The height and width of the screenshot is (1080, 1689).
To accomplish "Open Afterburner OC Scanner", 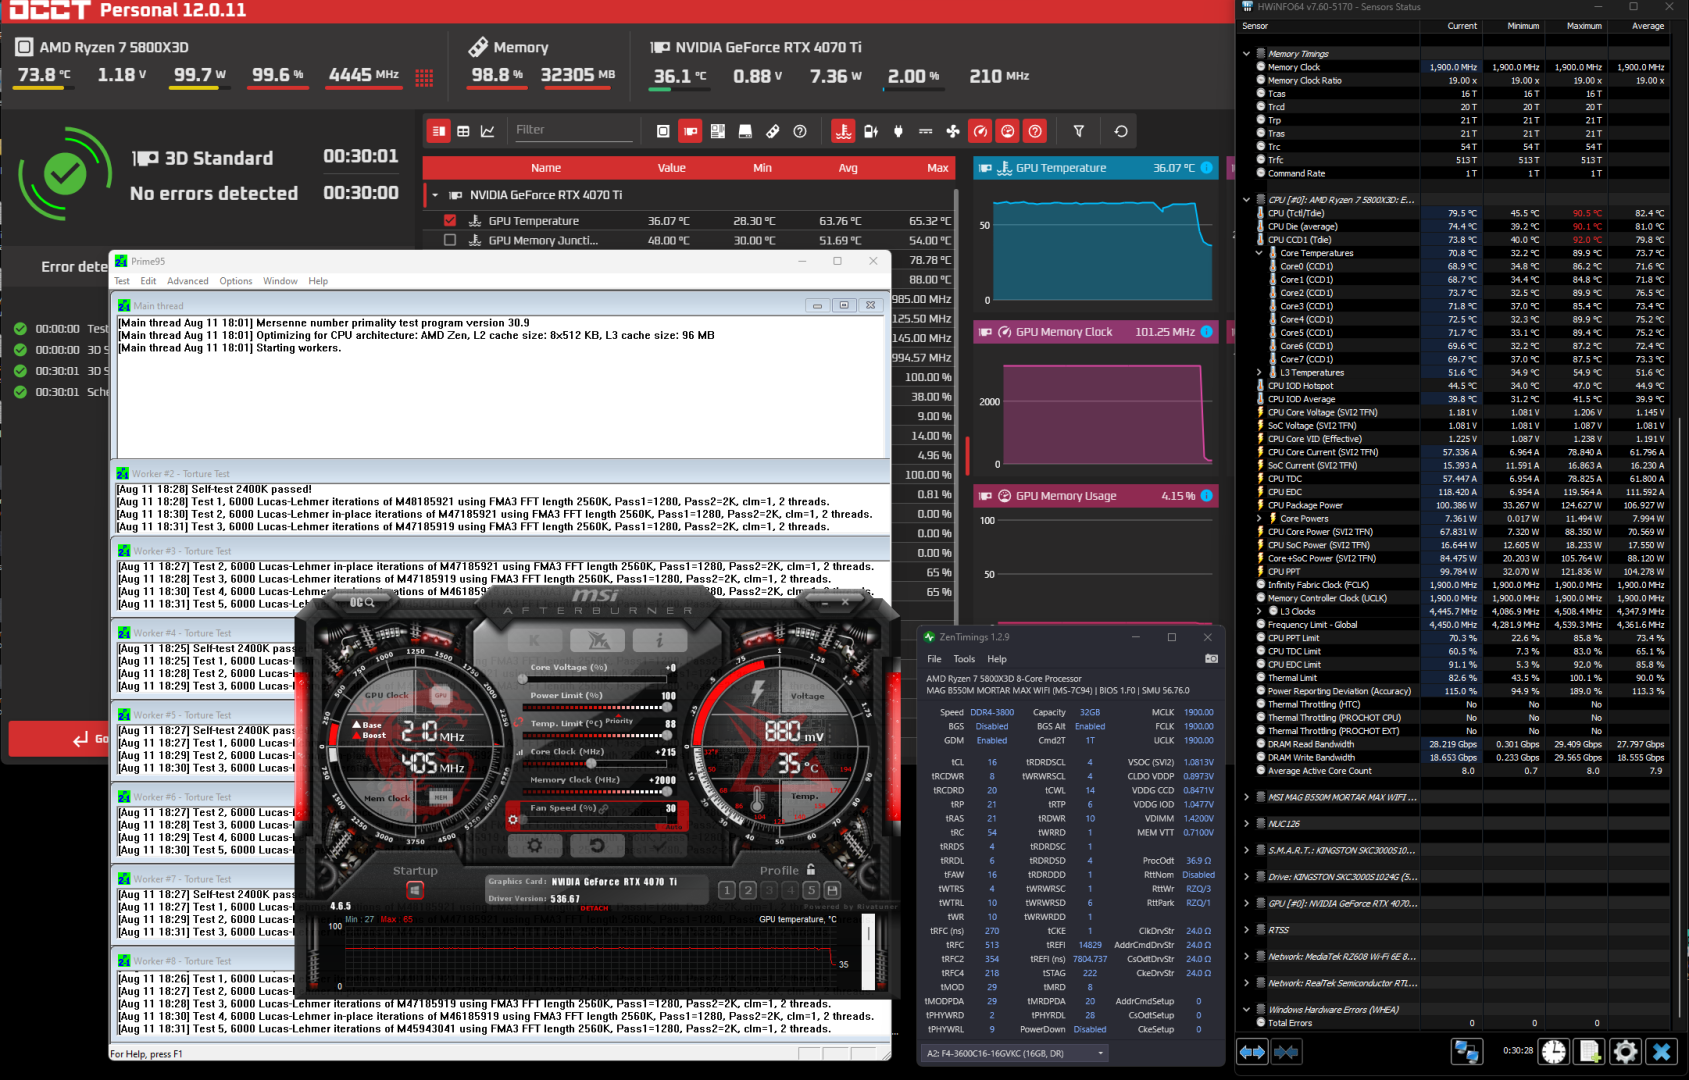I will point(362,602).
